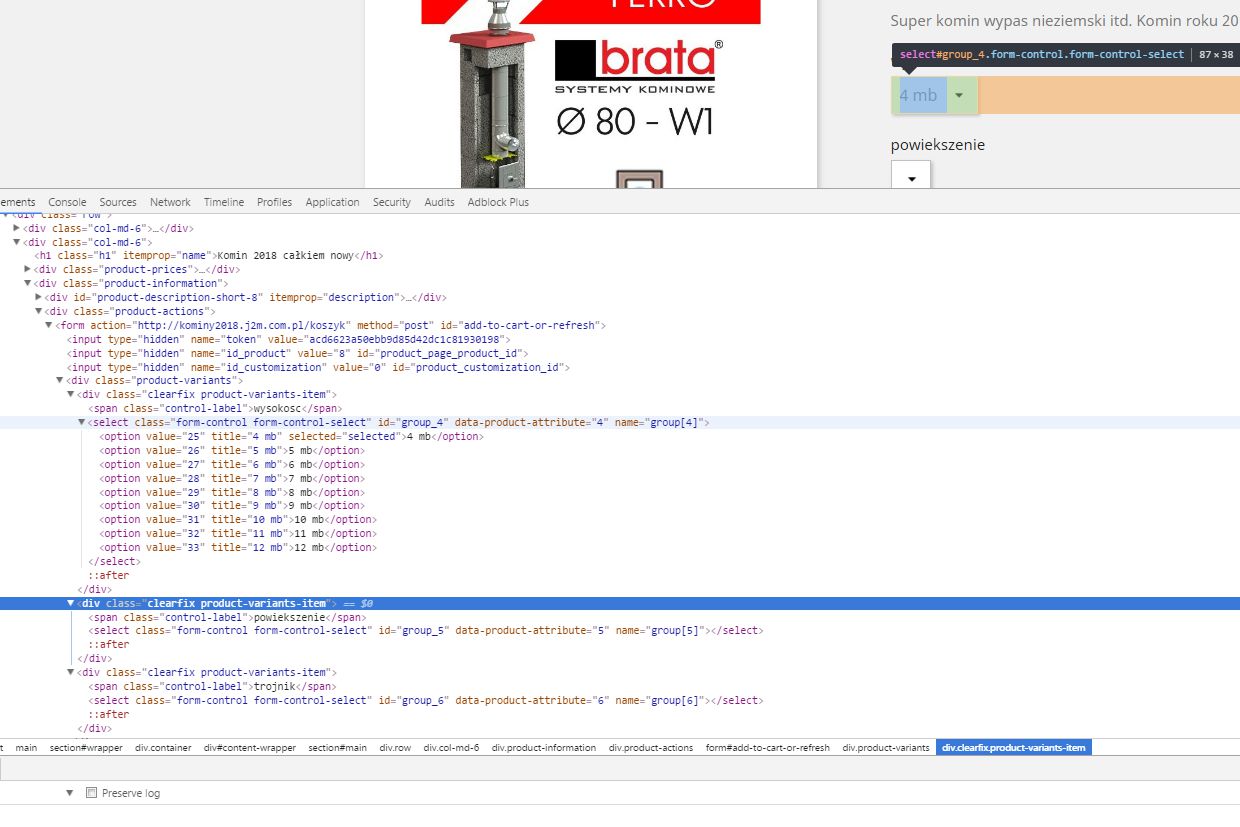Enable the Preserve log checkbox
The height and width of the screenshot is (827, 1240).
tap(91, 793)
